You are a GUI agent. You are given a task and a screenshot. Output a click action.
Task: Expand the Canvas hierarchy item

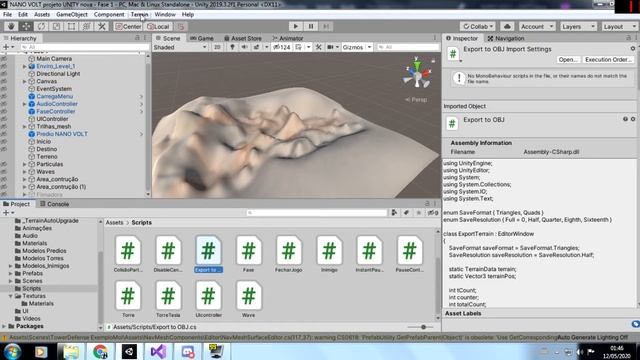pos(24,81)
